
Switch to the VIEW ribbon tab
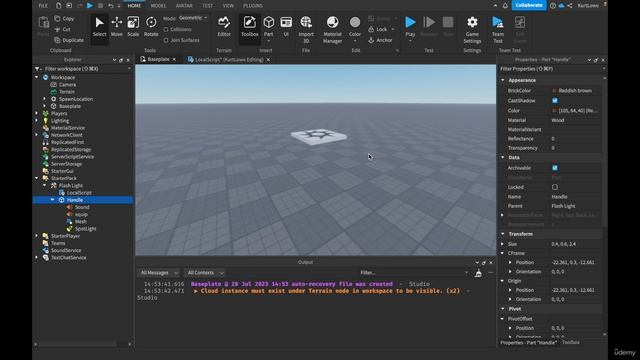(228, 6)
